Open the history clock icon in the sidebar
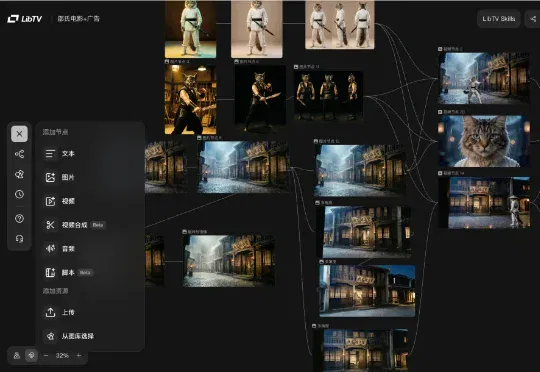The height and width of the screenshot is (372, 540). (x=19, y=194)
